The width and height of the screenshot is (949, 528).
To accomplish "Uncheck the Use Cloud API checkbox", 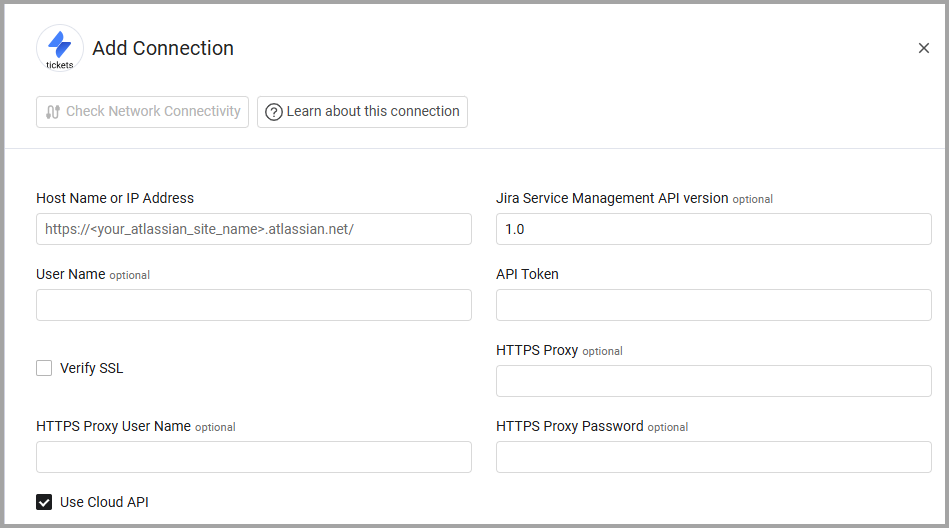I will pos(44,502).
